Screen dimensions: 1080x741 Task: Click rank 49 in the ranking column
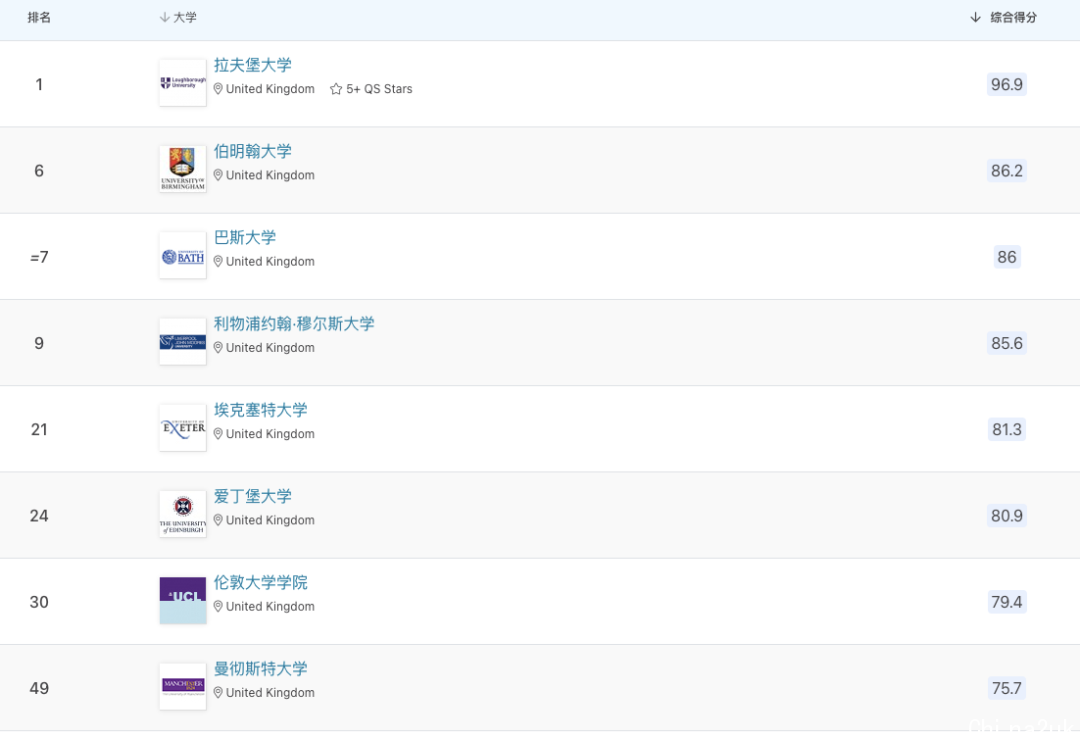pos(39,688)
